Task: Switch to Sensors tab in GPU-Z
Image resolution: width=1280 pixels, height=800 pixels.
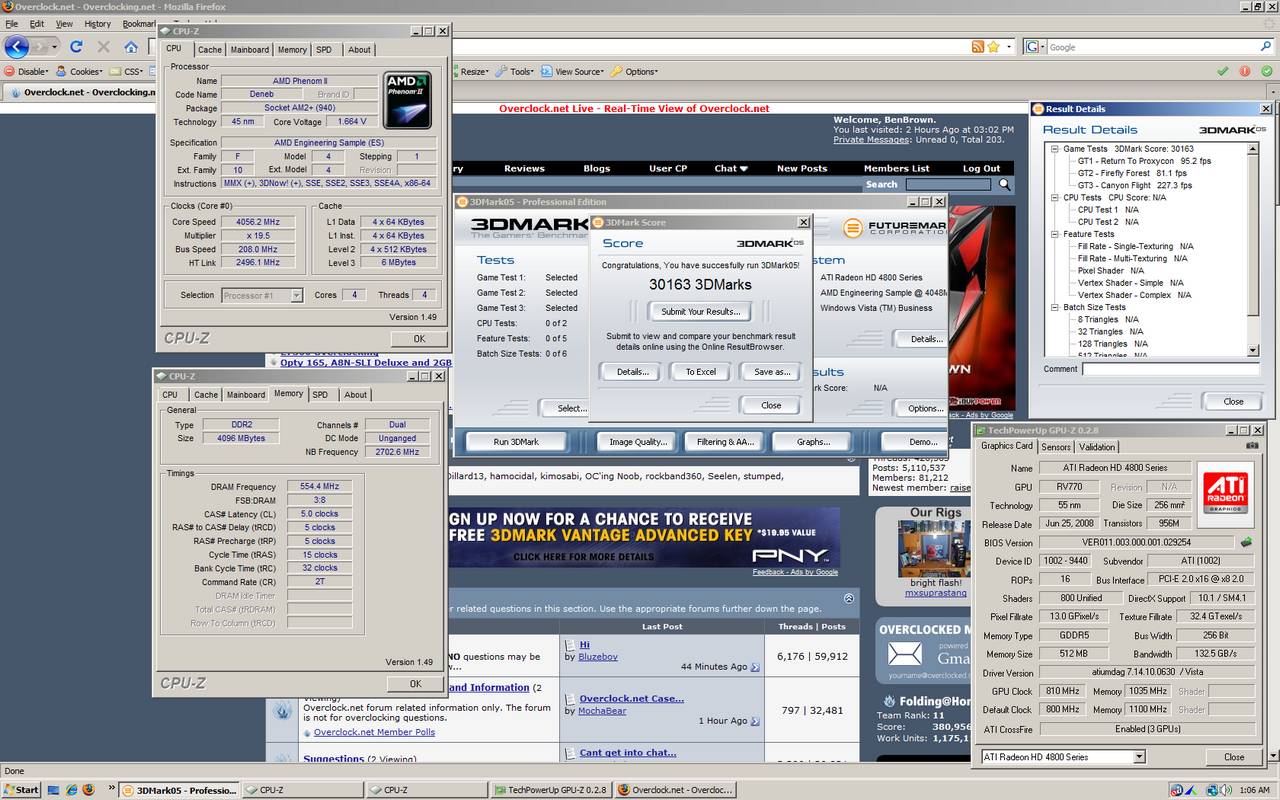Action: (1056, 447)
